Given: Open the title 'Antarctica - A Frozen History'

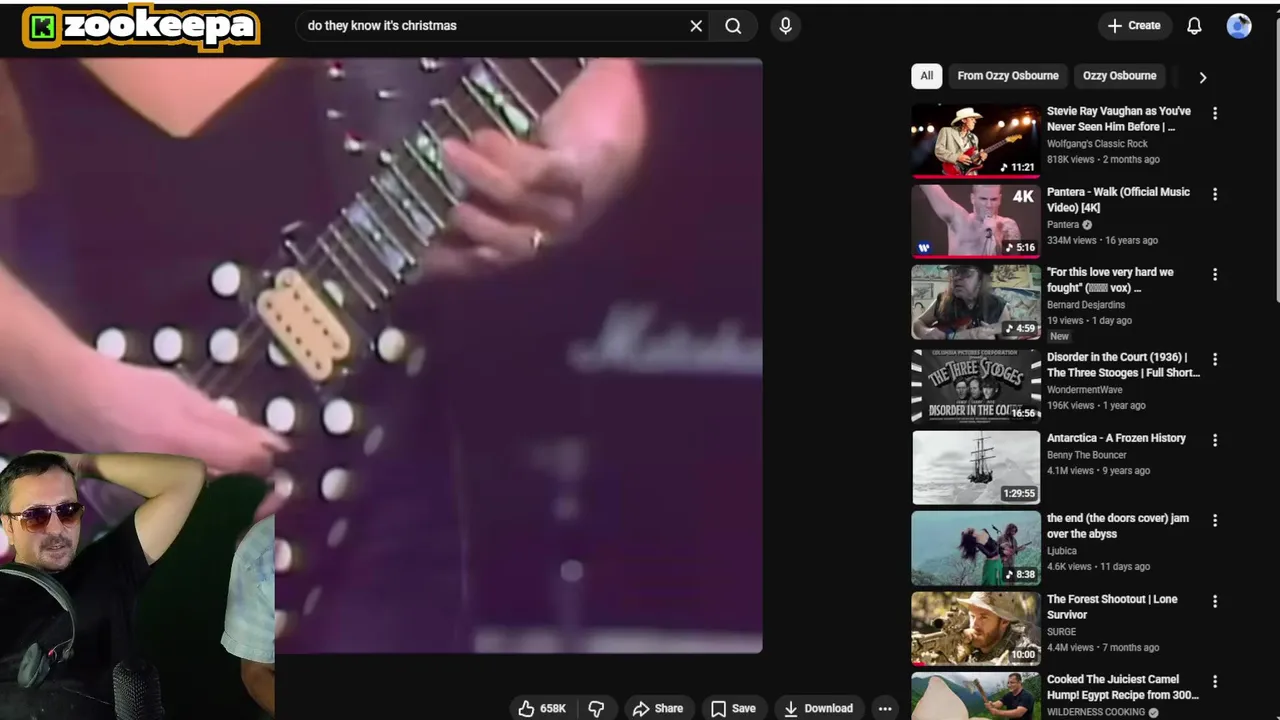Looking at the screenshot, I should [1116, 438].
